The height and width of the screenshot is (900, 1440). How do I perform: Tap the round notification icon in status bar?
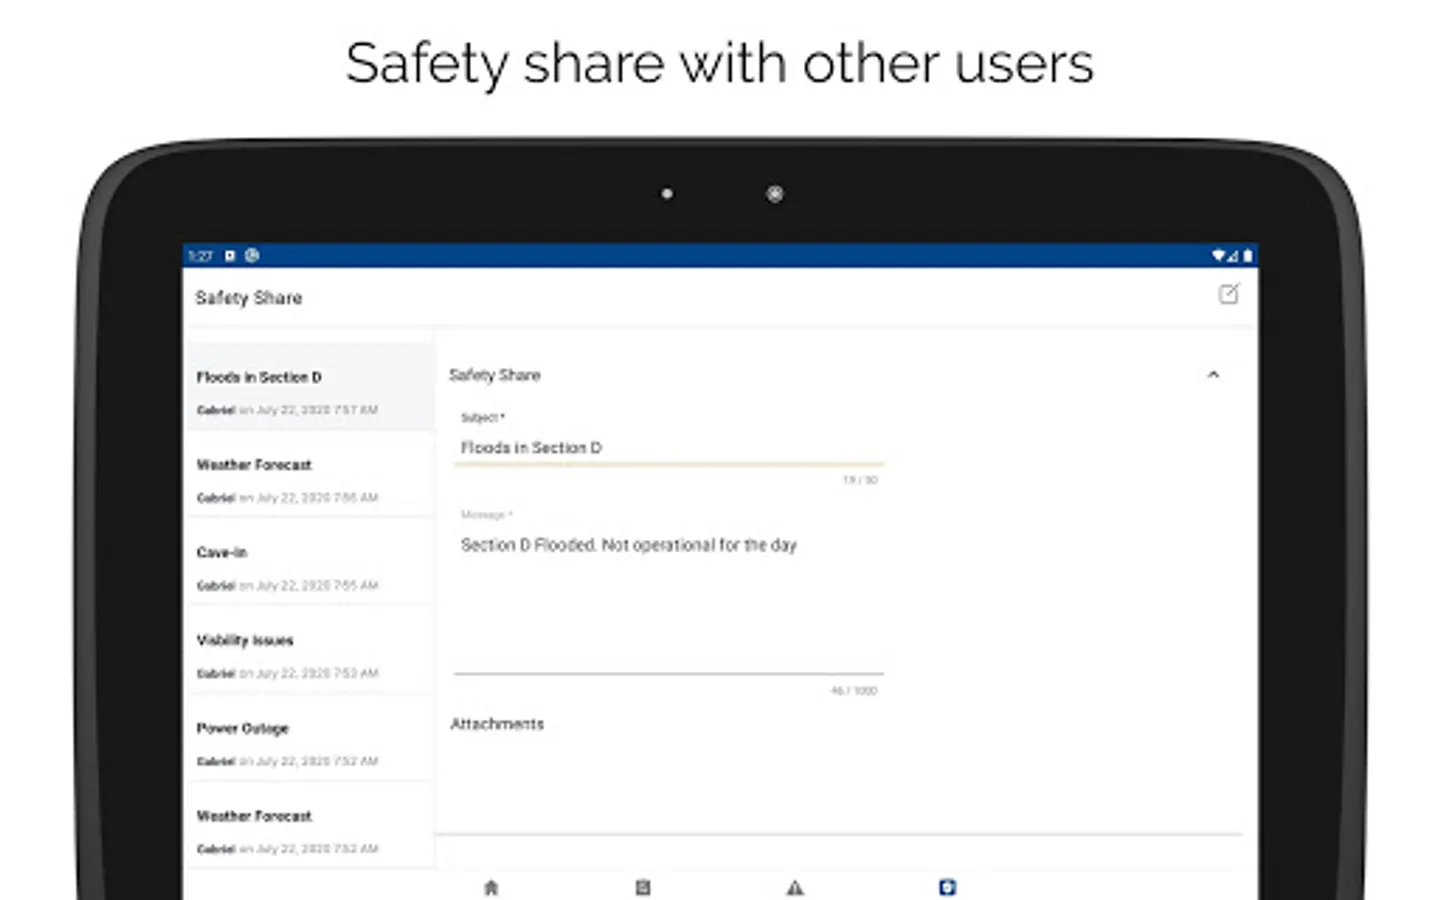252,256
